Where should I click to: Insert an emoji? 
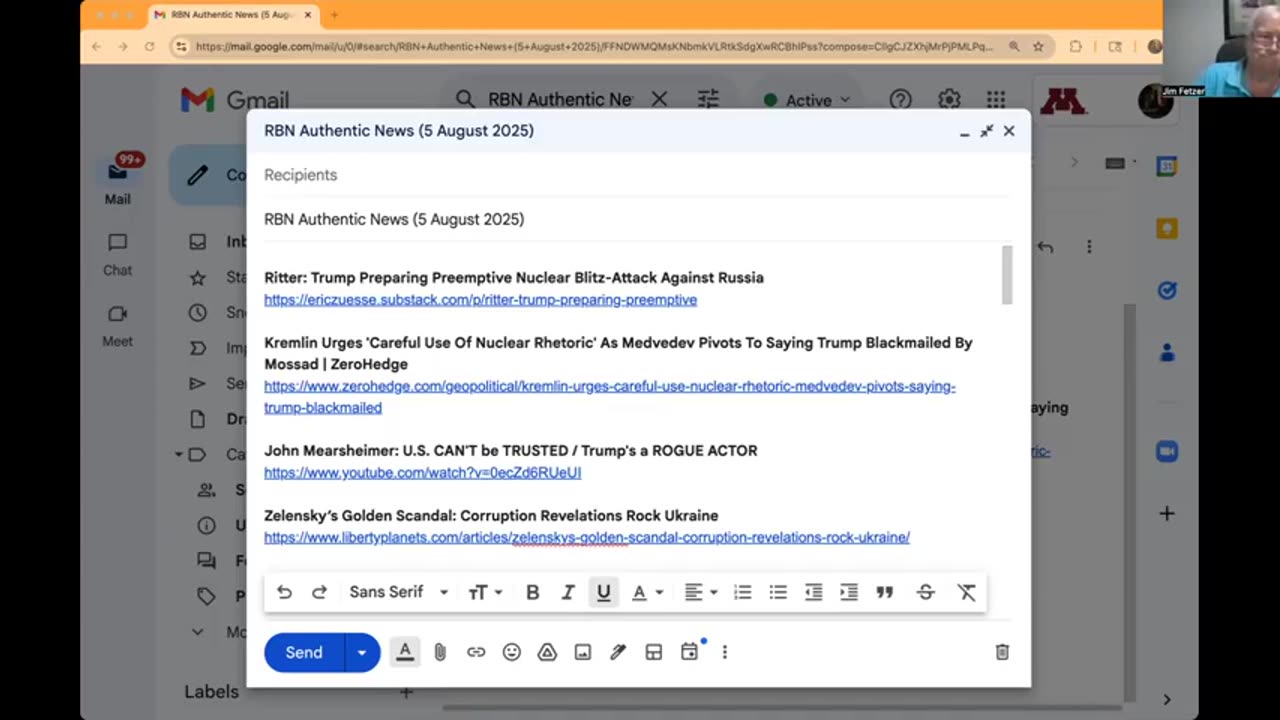point(512,652)
